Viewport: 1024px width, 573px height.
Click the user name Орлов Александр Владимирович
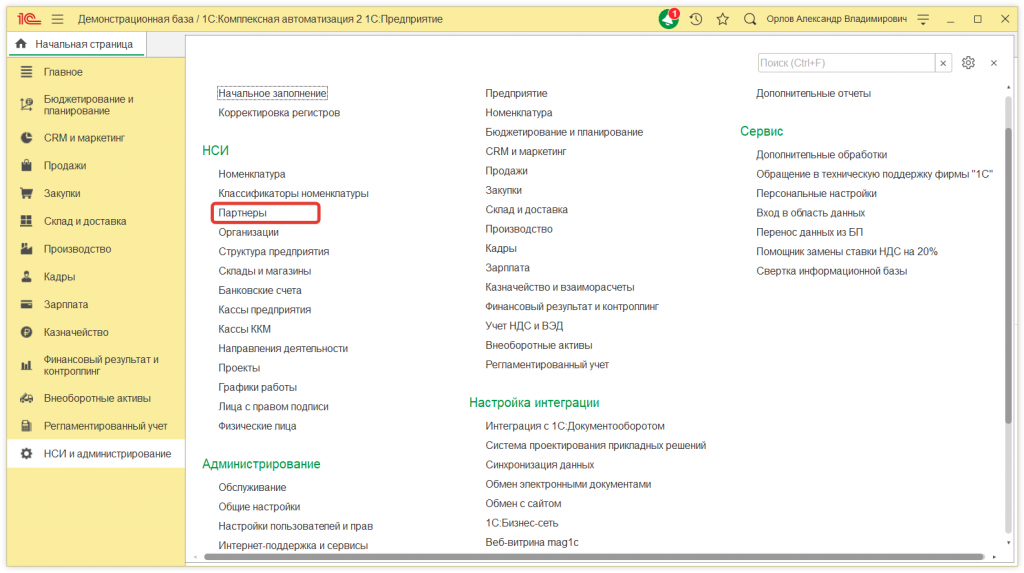click(835, 19)
